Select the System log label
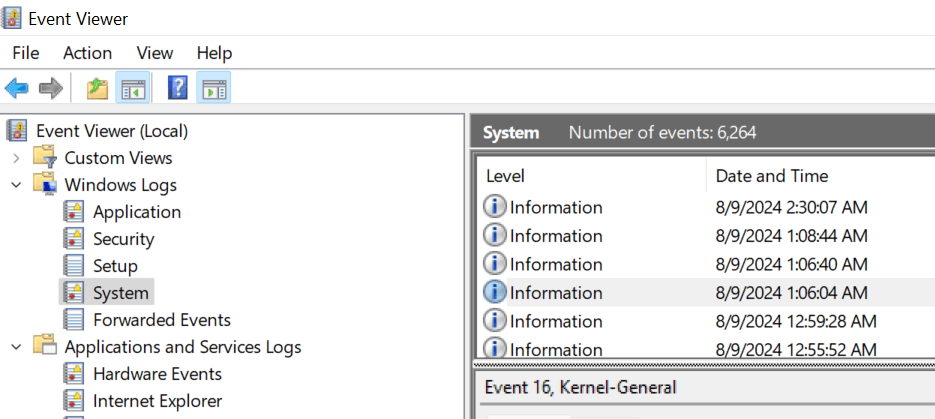This screenshot has width=935, height=419. tap(120, 293)
